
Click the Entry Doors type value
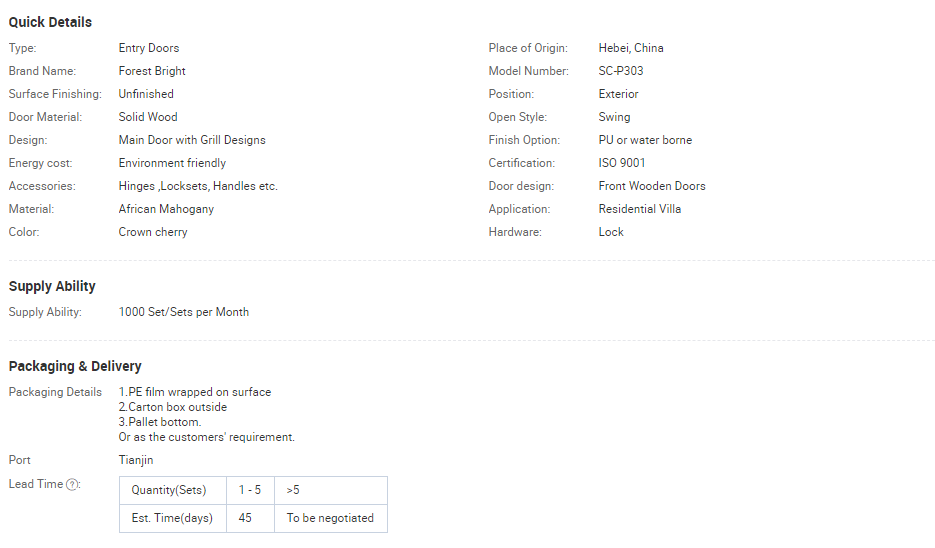(149, 48)
